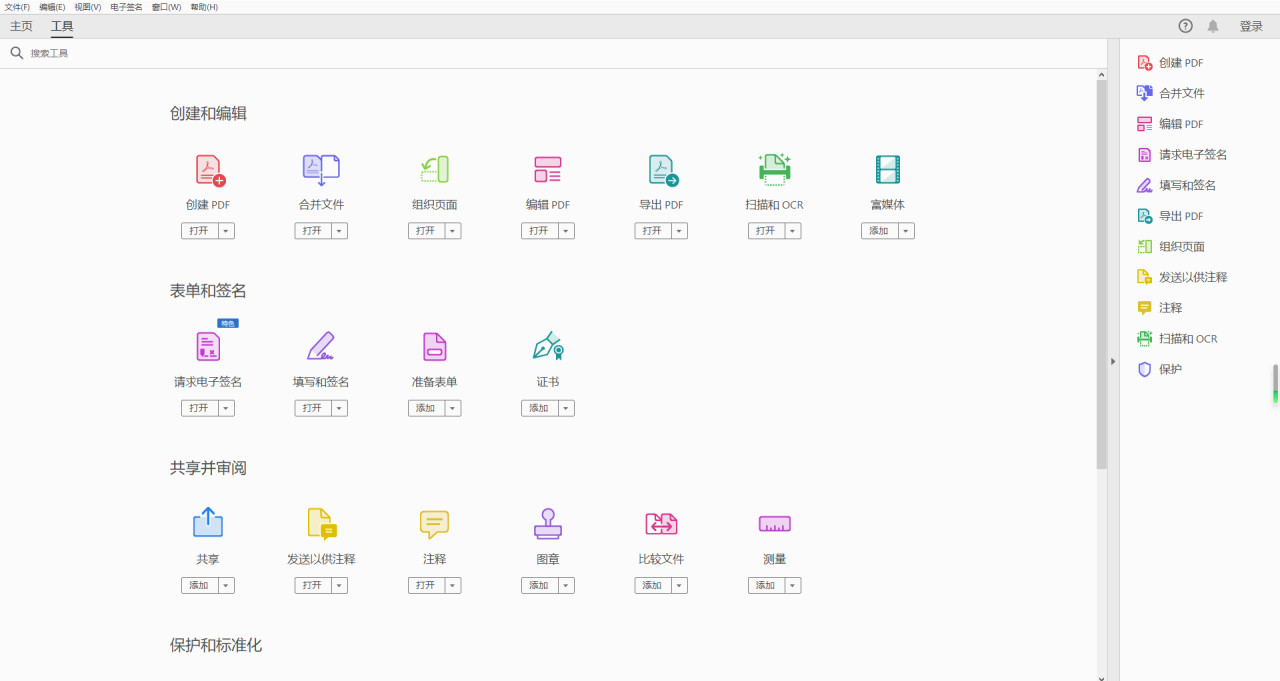Click 保护 shortcut in right sidebar
This screenshot has width=1280, height=681.
point(1170,369)
